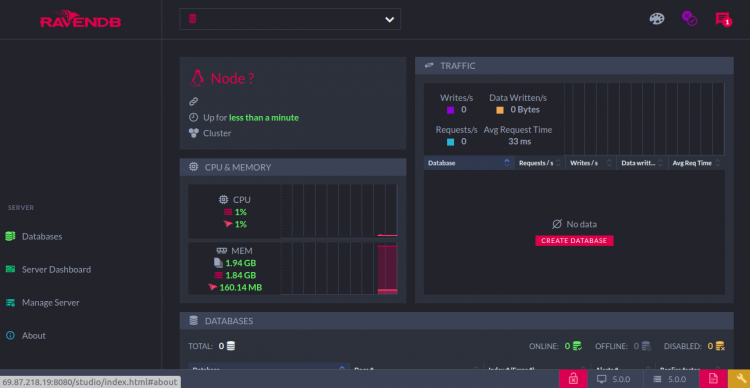The image size is (750, 388).
Task: Click the purple cluster status icon
Action: click(689, 19)
